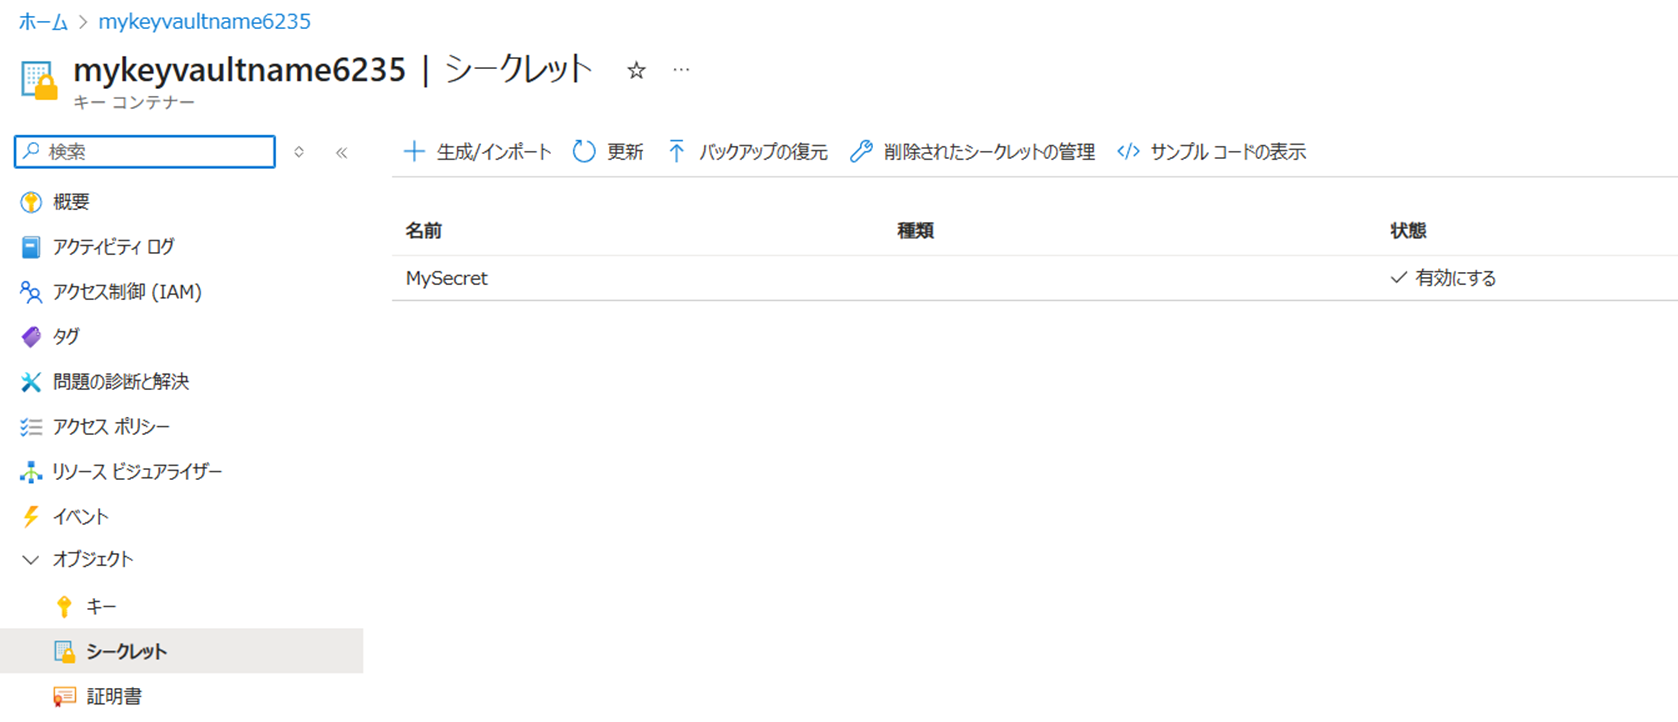1678x722 pixels.
Task: Click the code brackets icon for サンプル コード
Action: click(1128, 152)
